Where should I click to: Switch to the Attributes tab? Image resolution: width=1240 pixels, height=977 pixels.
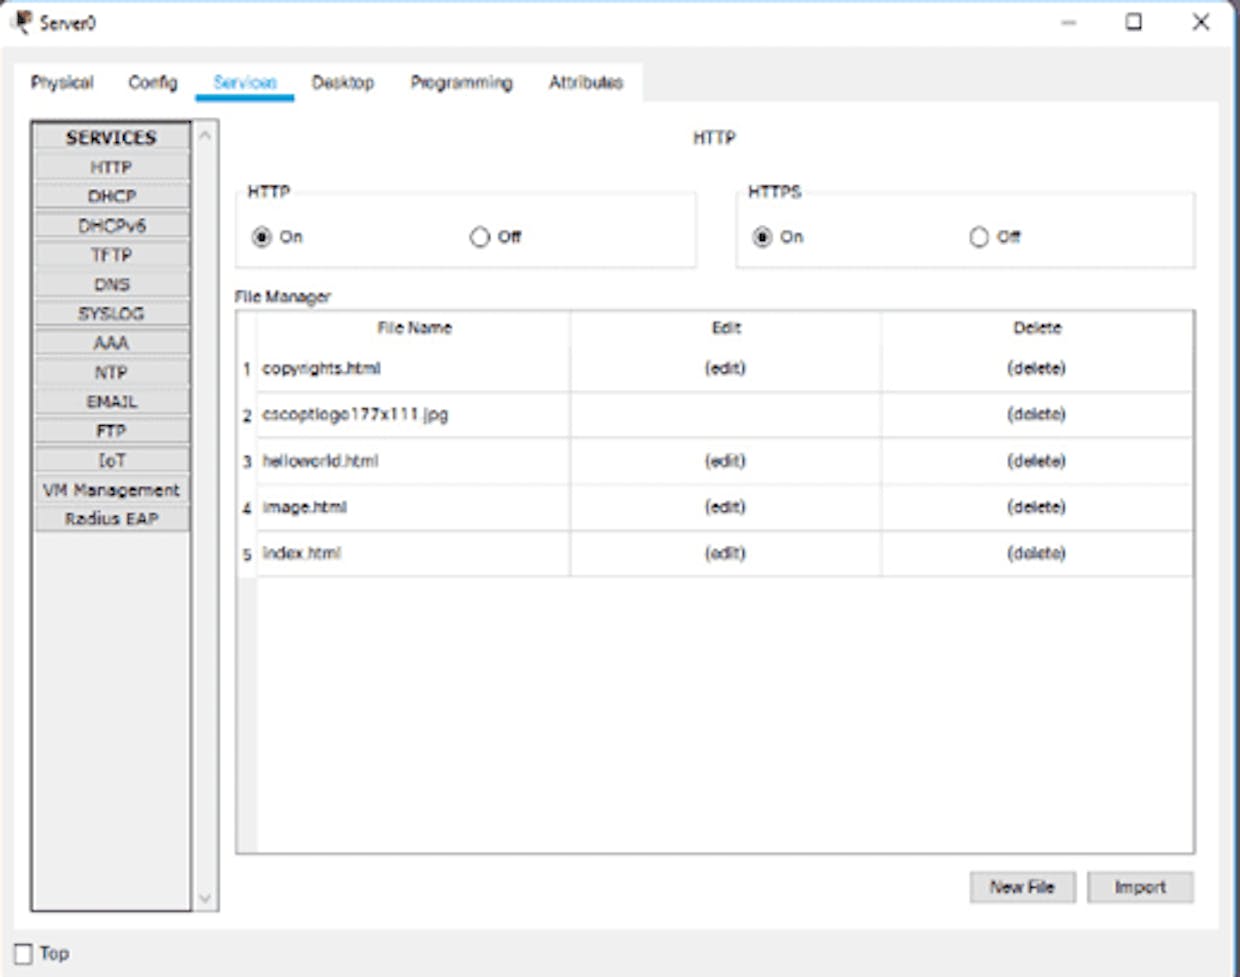586,83
